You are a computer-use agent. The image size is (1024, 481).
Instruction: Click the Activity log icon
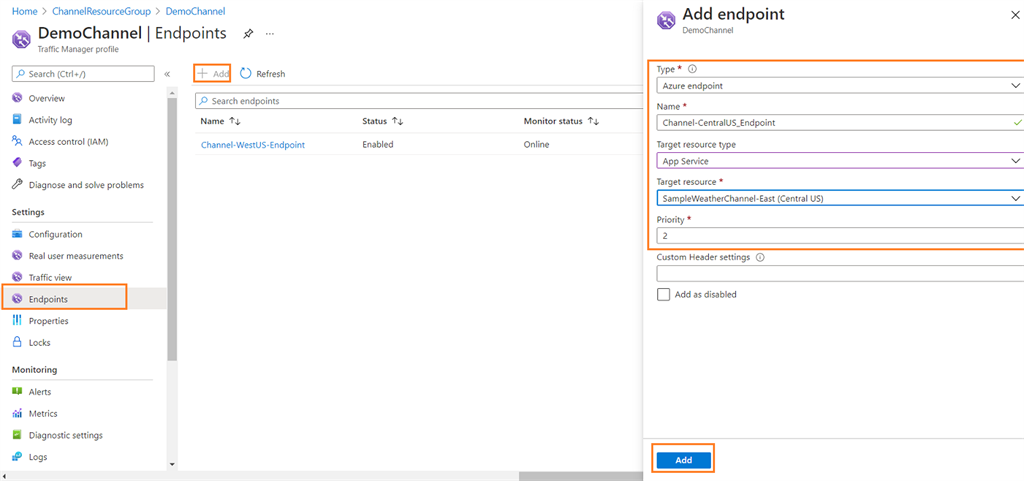click(x=18, y=119)
